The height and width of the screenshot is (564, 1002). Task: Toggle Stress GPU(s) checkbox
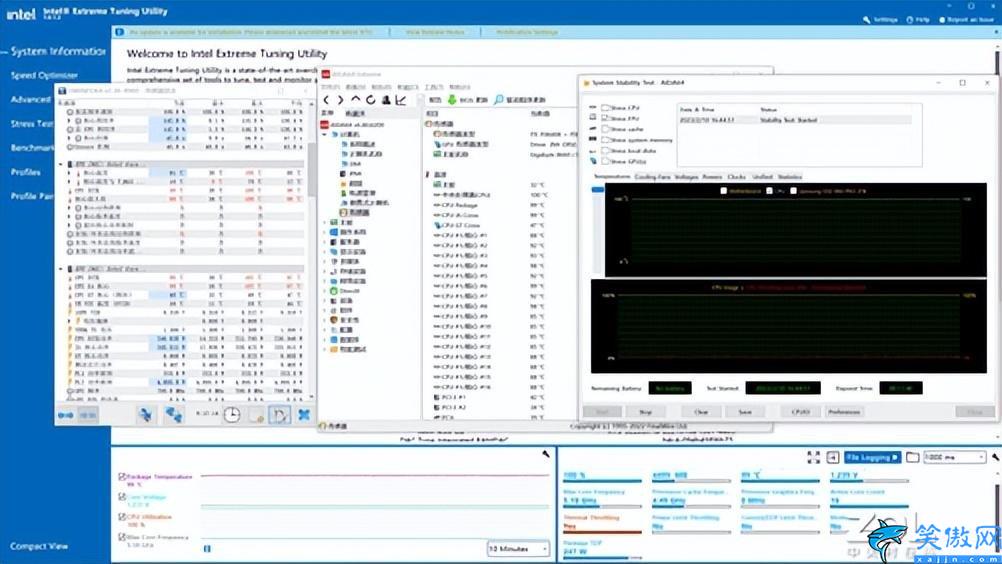click(605, 162)
